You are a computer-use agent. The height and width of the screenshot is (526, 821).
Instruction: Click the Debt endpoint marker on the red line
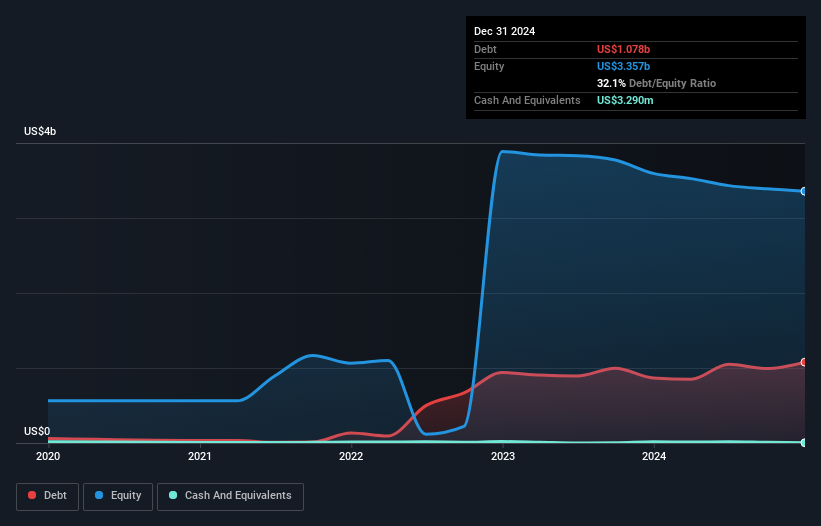pyautogui.click(x=804, y=362)
